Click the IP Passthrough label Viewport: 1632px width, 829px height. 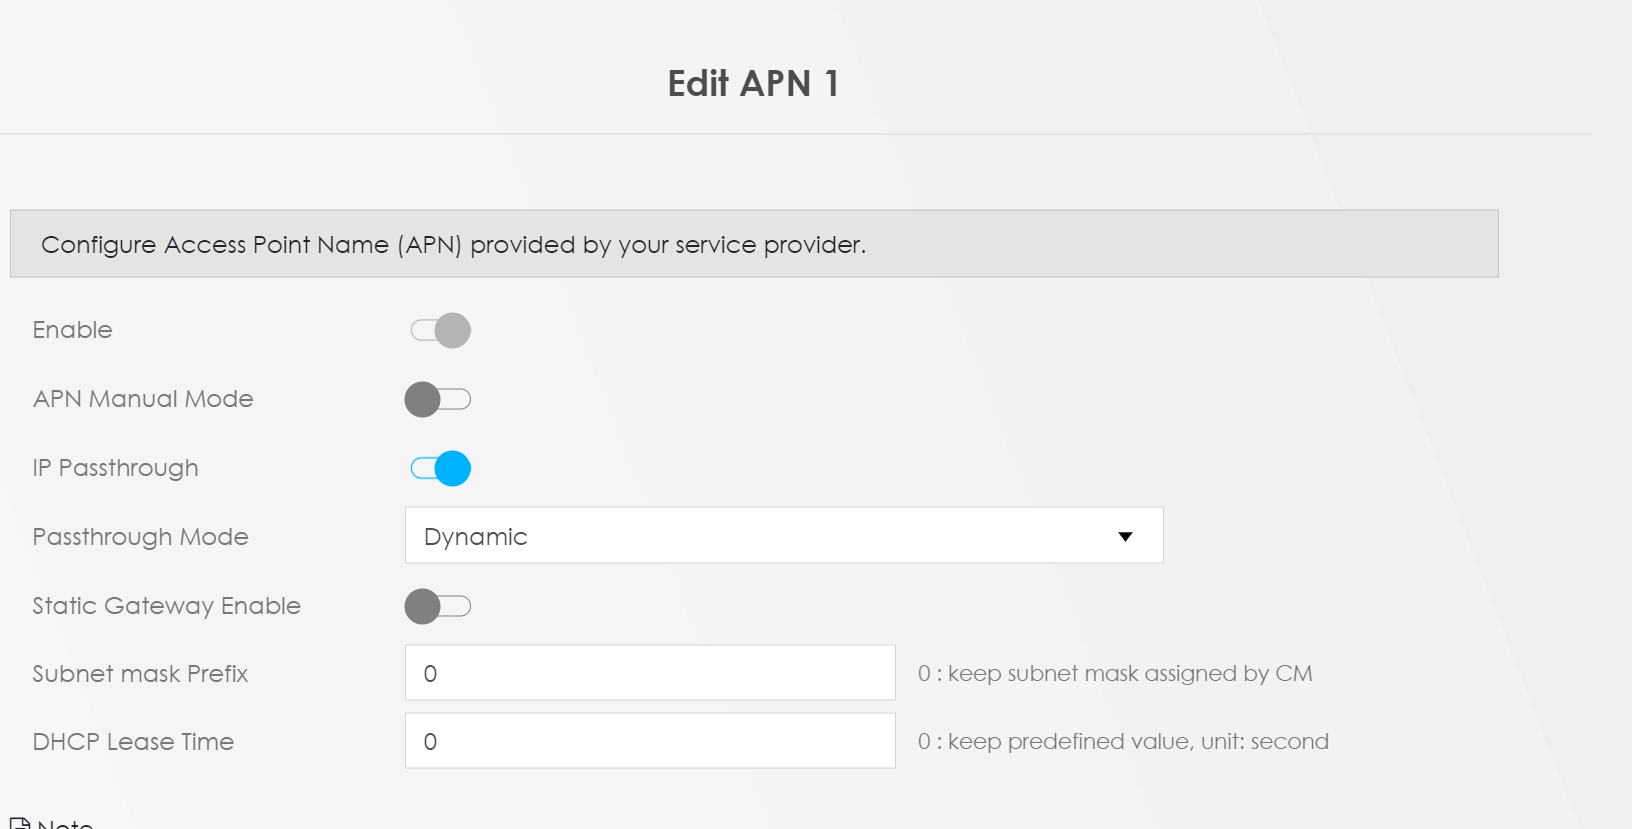coord(115,468)
